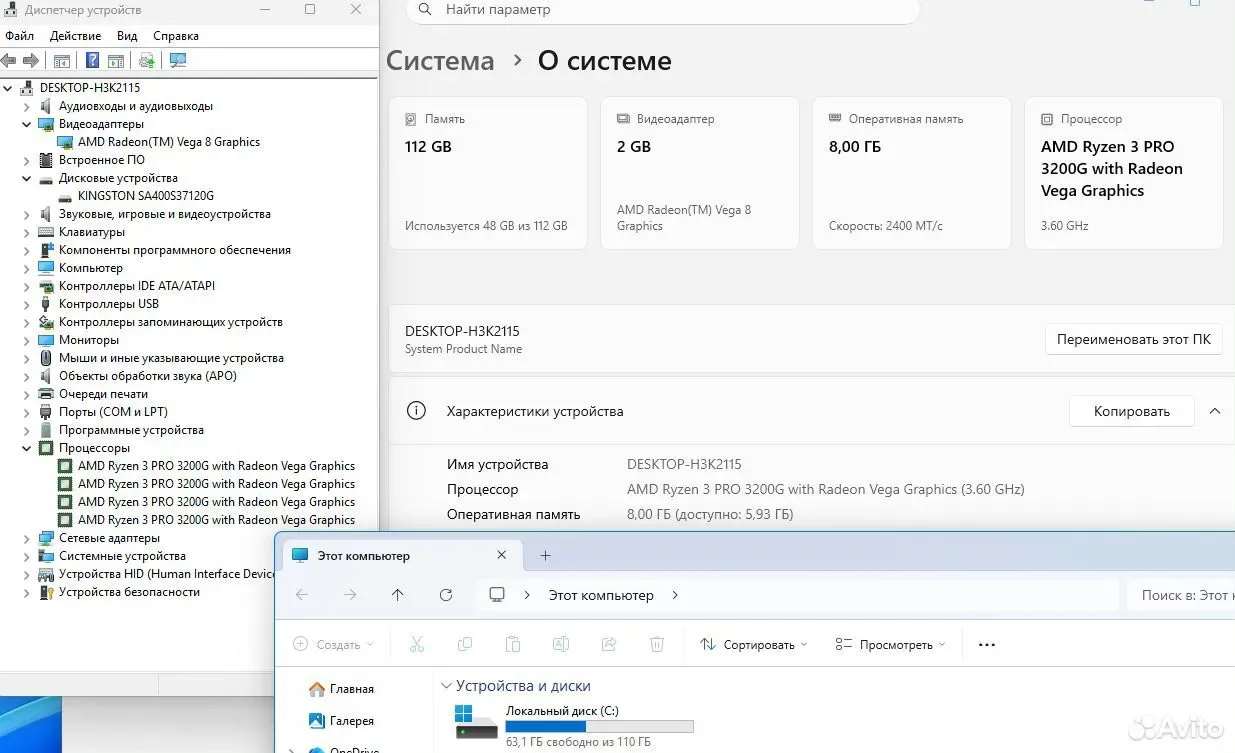
Task: Click the Процессор AMD Ryzen 3 PRO card
Action: click(1124, 173)
